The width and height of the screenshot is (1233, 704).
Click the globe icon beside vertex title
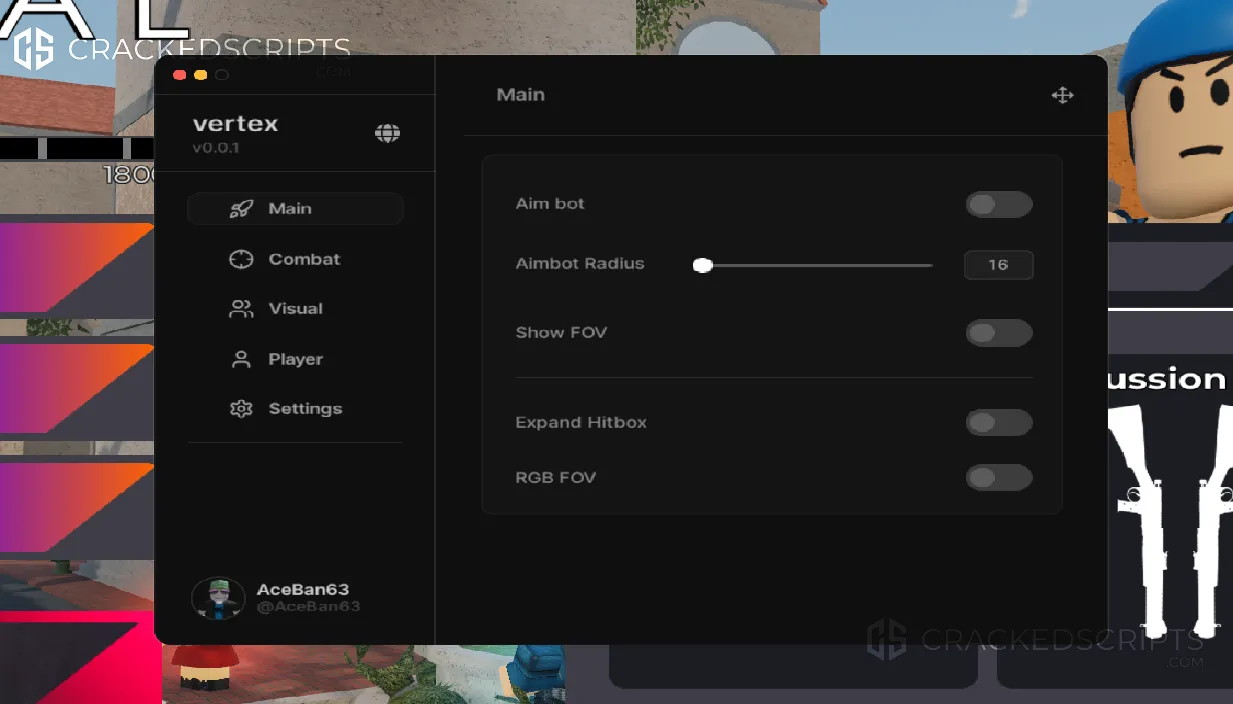387,133
